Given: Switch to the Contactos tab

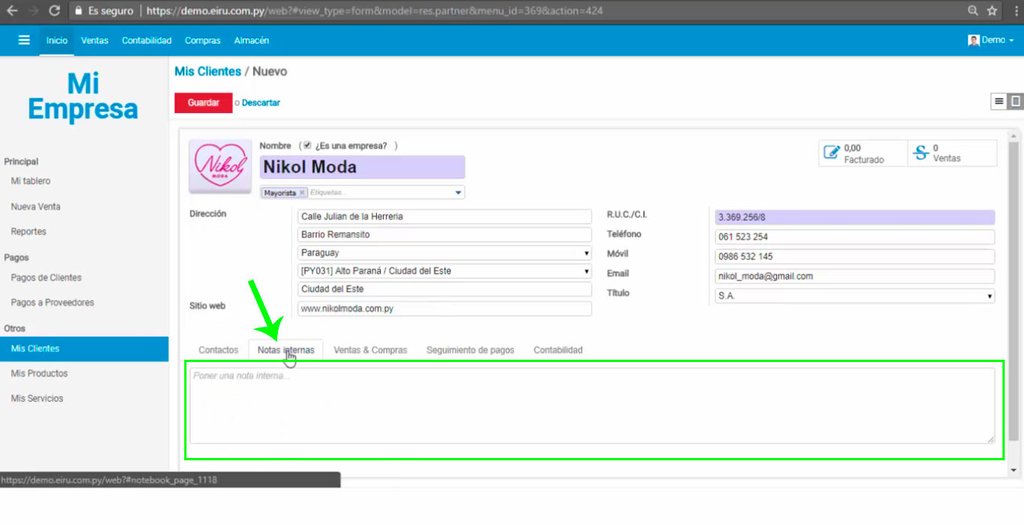Looking at the screenshot, I should (x=218, y=350).
